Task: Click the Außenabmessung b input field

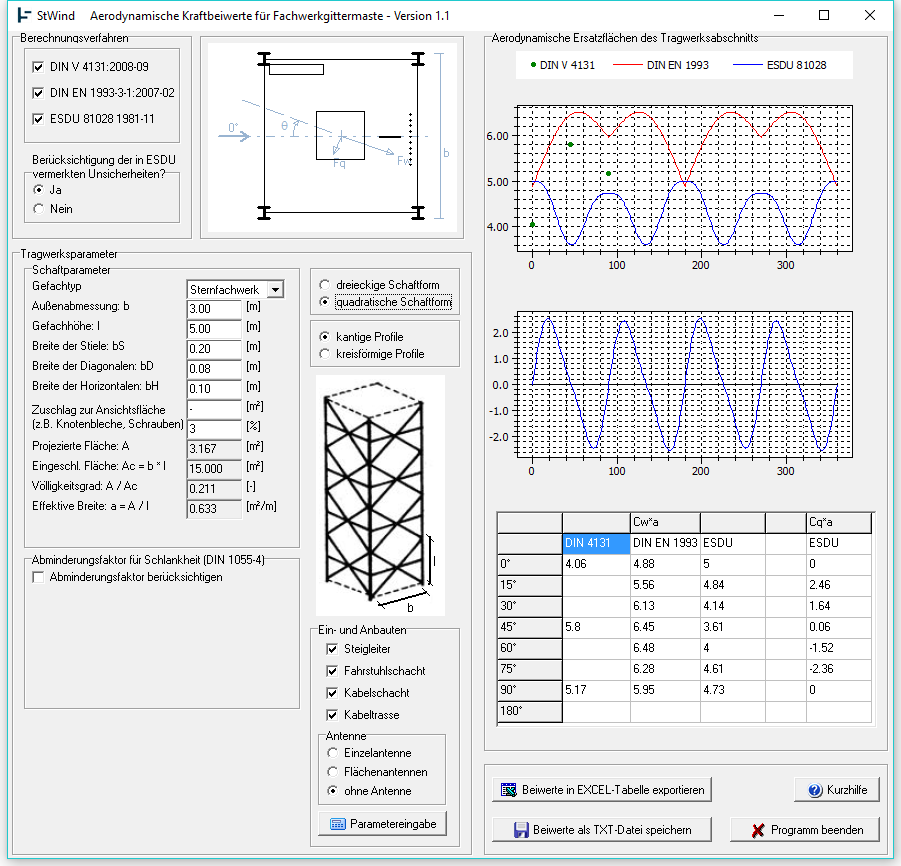Action: 214,308
